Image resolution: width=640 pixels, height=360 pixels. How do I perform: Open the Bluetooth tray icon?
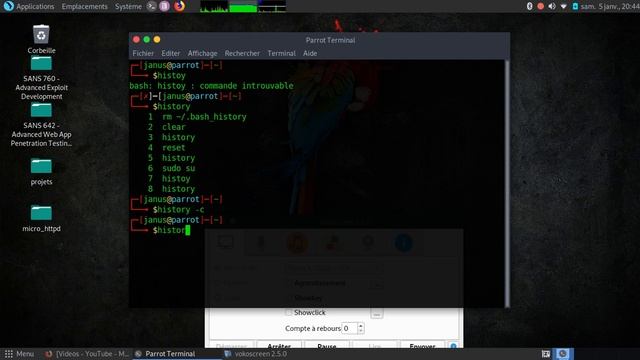[529, 6]
